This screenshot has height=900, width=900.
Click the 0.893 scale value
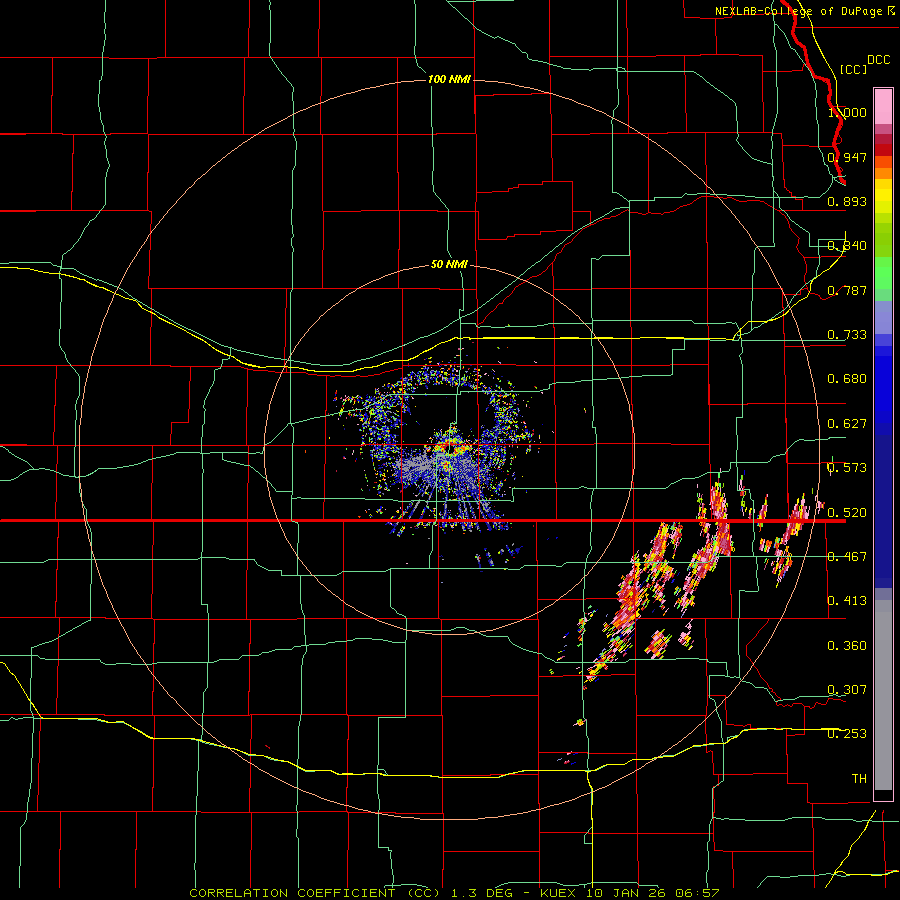click(847, 201)
